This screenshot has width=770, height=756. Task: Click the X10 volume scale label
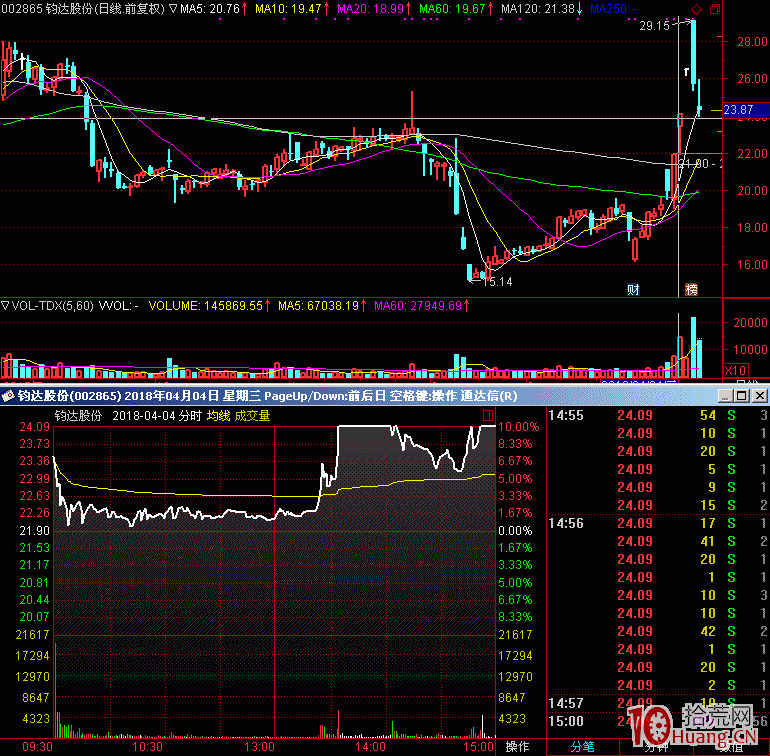pos(735,370)
